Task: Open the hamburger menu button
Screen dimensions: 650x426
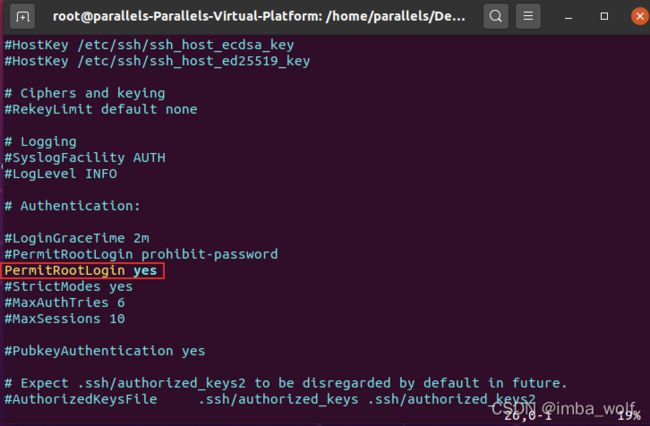Action: (528, 16)
